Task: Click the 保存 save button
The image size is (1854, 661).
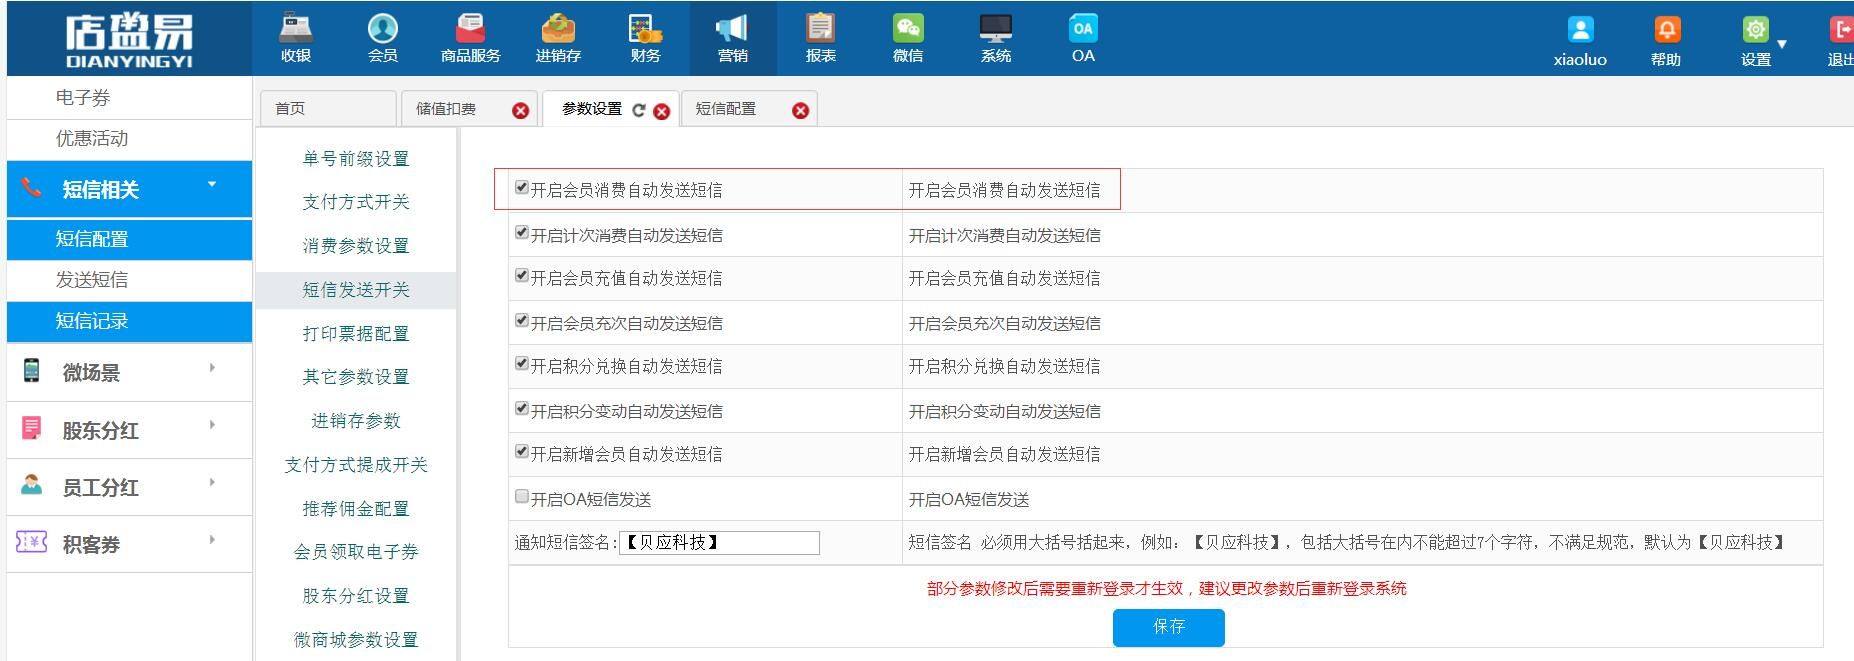Action: coord(1168,627)
